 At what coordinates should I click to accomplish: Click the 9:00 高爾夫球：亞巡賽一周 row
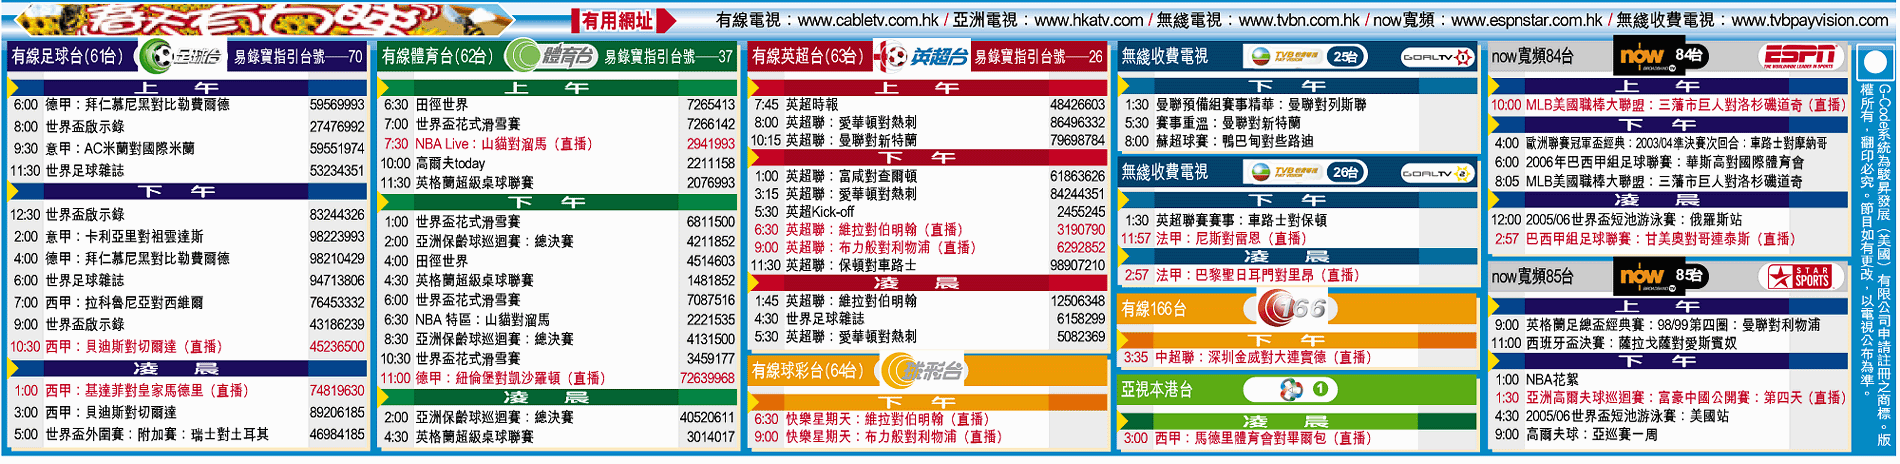(1668, 434)
